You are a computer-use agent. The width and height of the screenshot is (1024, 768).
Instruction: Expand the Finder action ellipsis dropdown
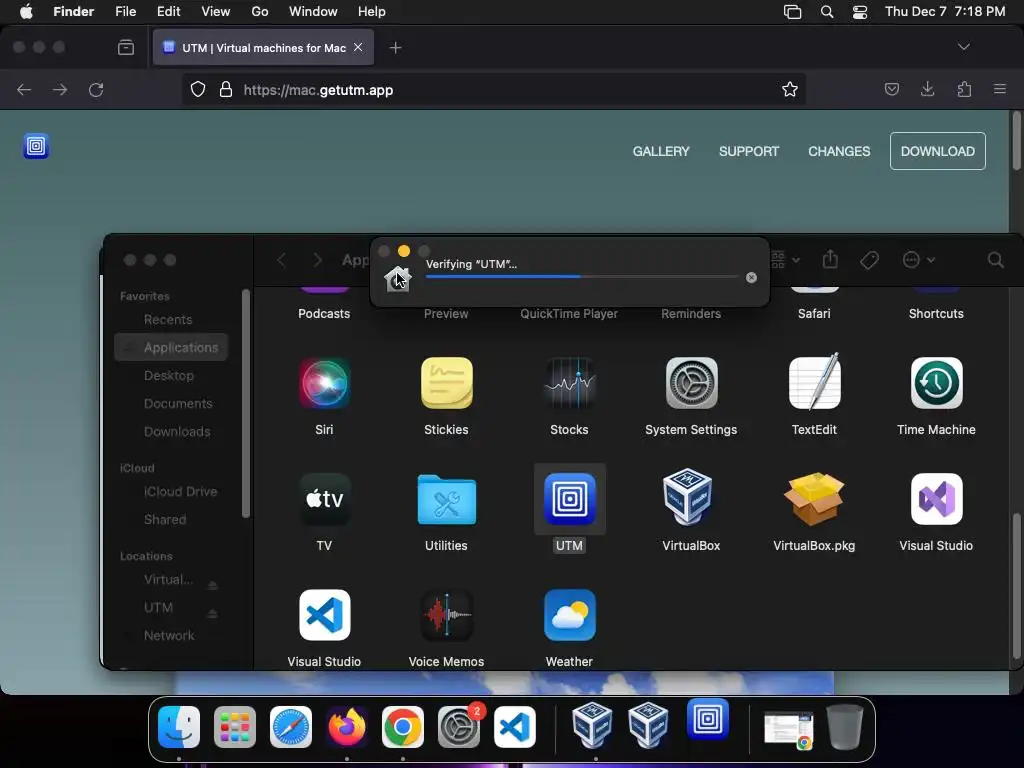(x=918, y=260)
